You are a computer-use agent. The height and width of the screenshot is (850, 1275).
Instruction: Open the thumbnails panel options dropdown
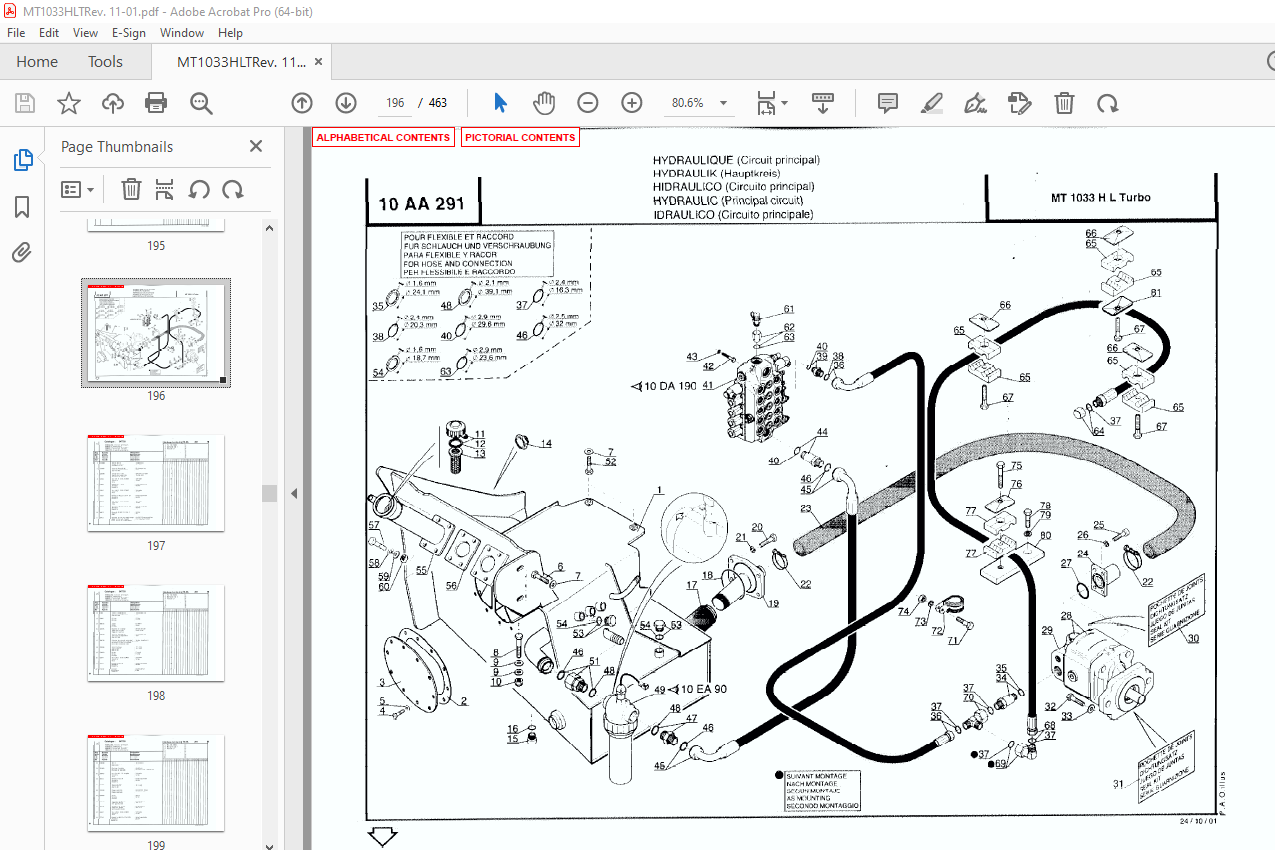click(x=77, y=189)
